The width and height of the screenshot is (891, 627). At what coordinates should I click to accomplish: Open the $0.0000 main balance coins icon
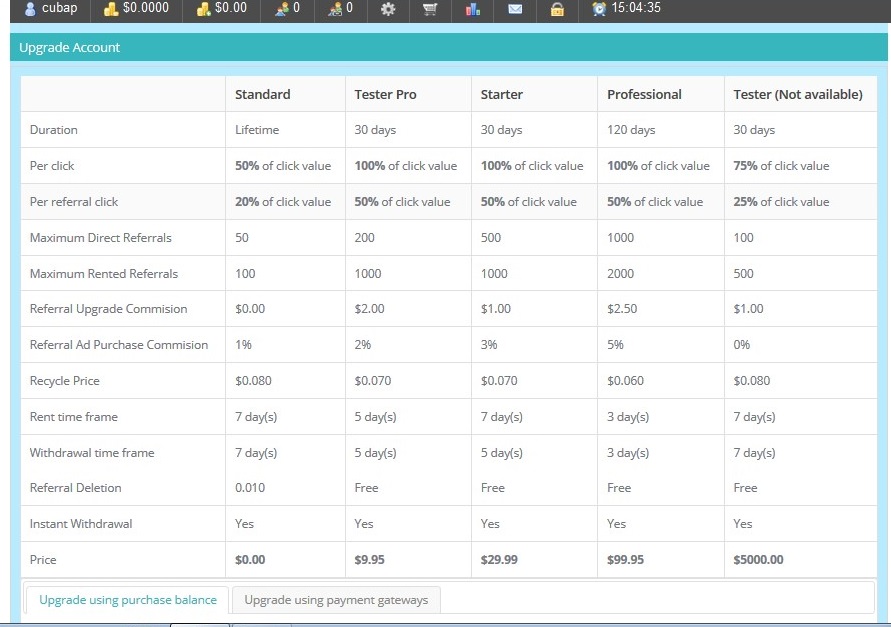click(x=111, y=9)
